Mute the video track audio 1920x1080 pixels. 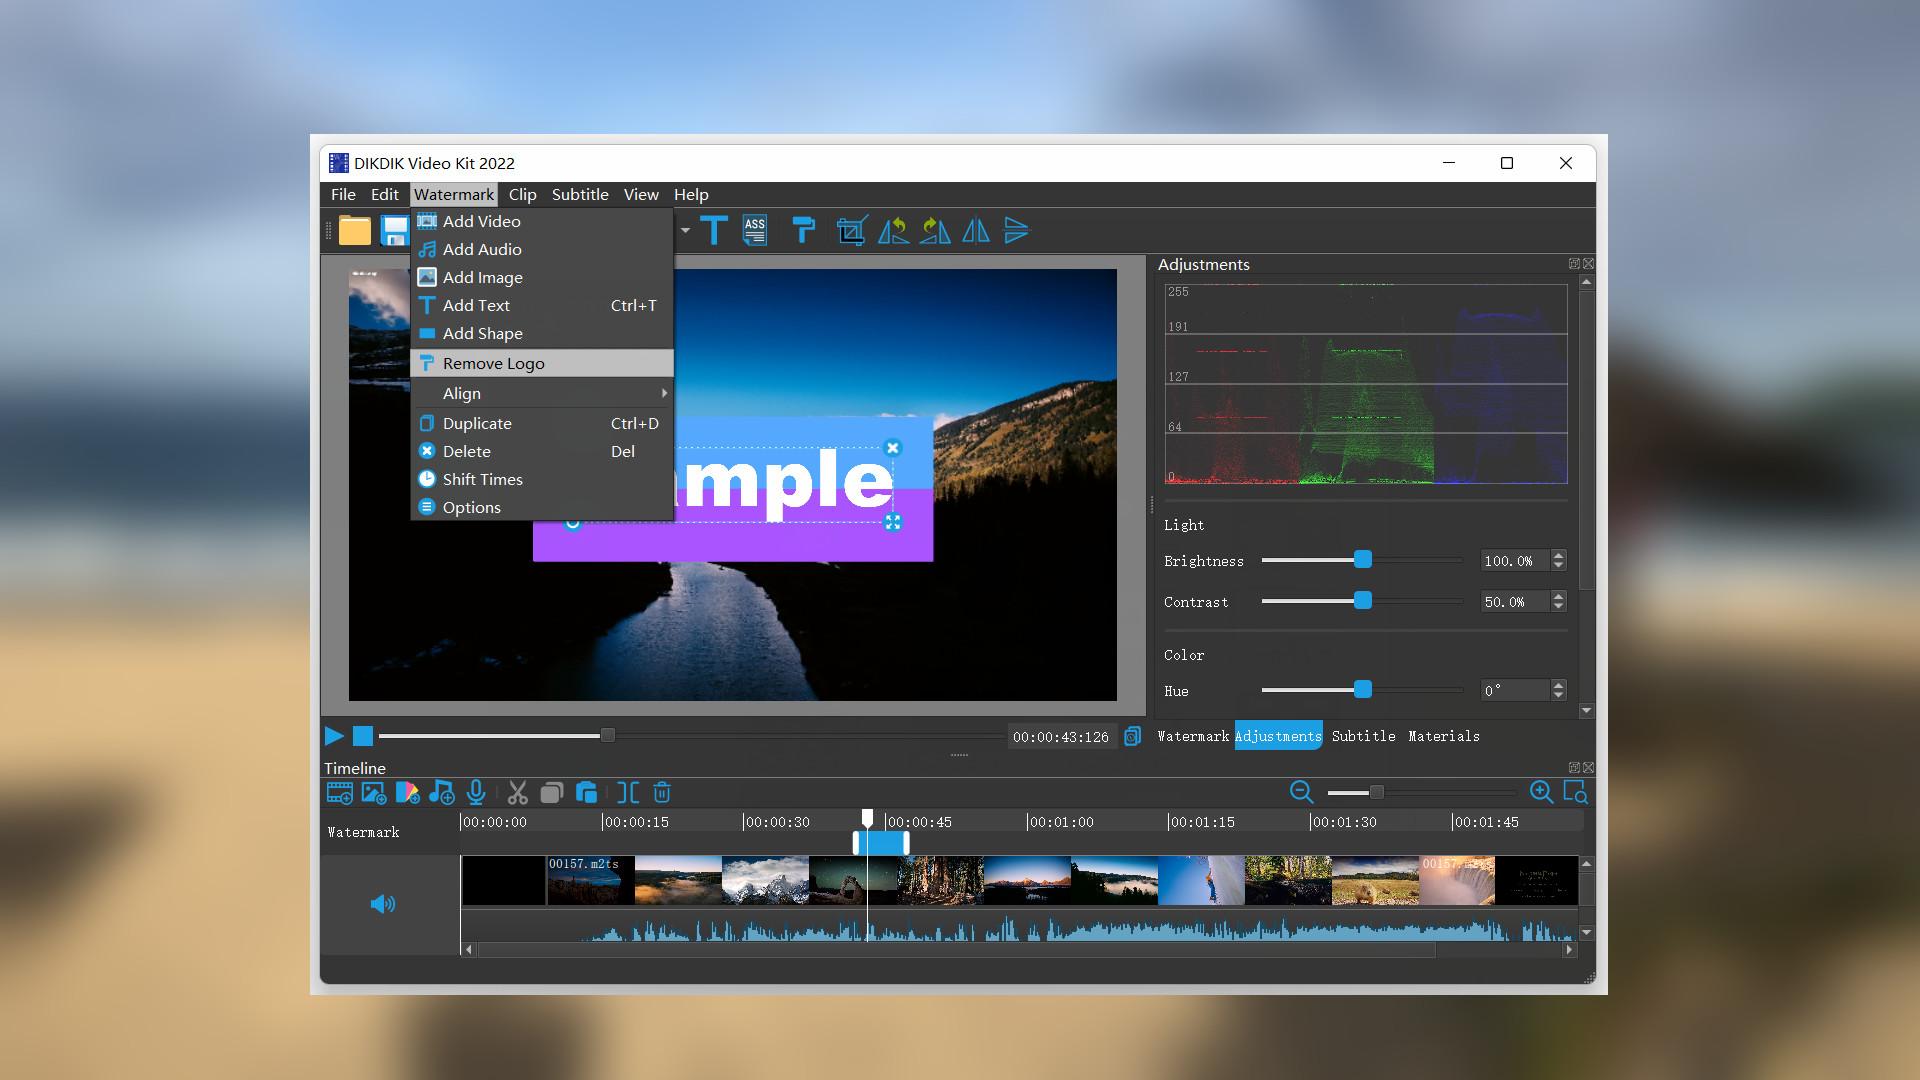(x=383, y=903)
